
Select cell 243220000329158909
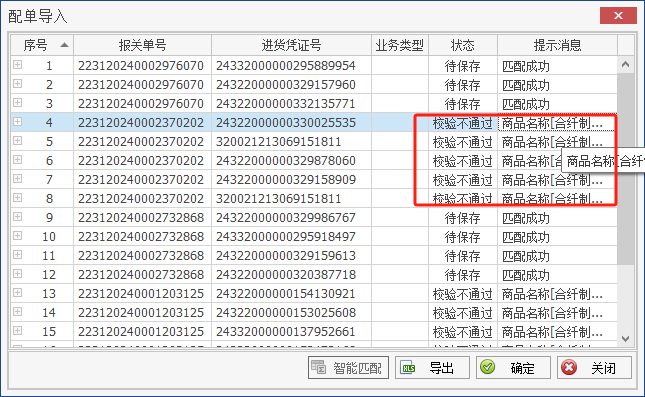point(291,180)
